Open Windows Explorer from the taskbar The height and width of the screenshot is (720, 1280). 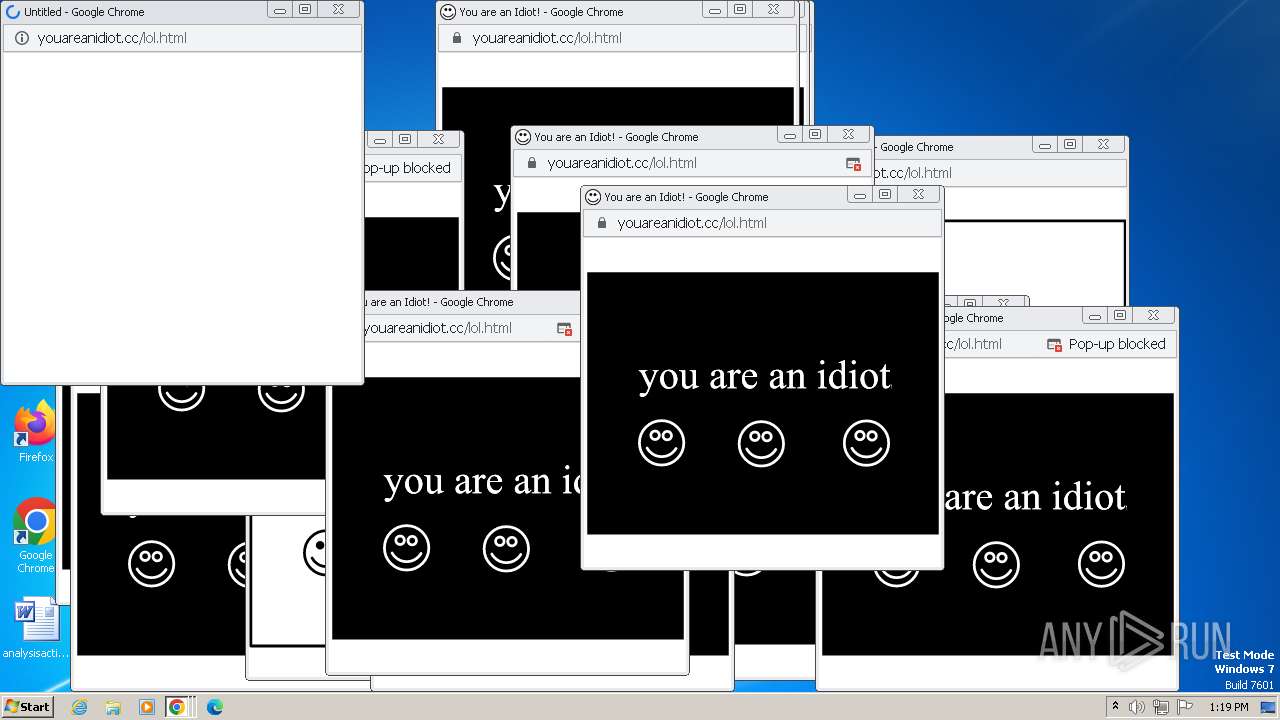click(113, 707)
